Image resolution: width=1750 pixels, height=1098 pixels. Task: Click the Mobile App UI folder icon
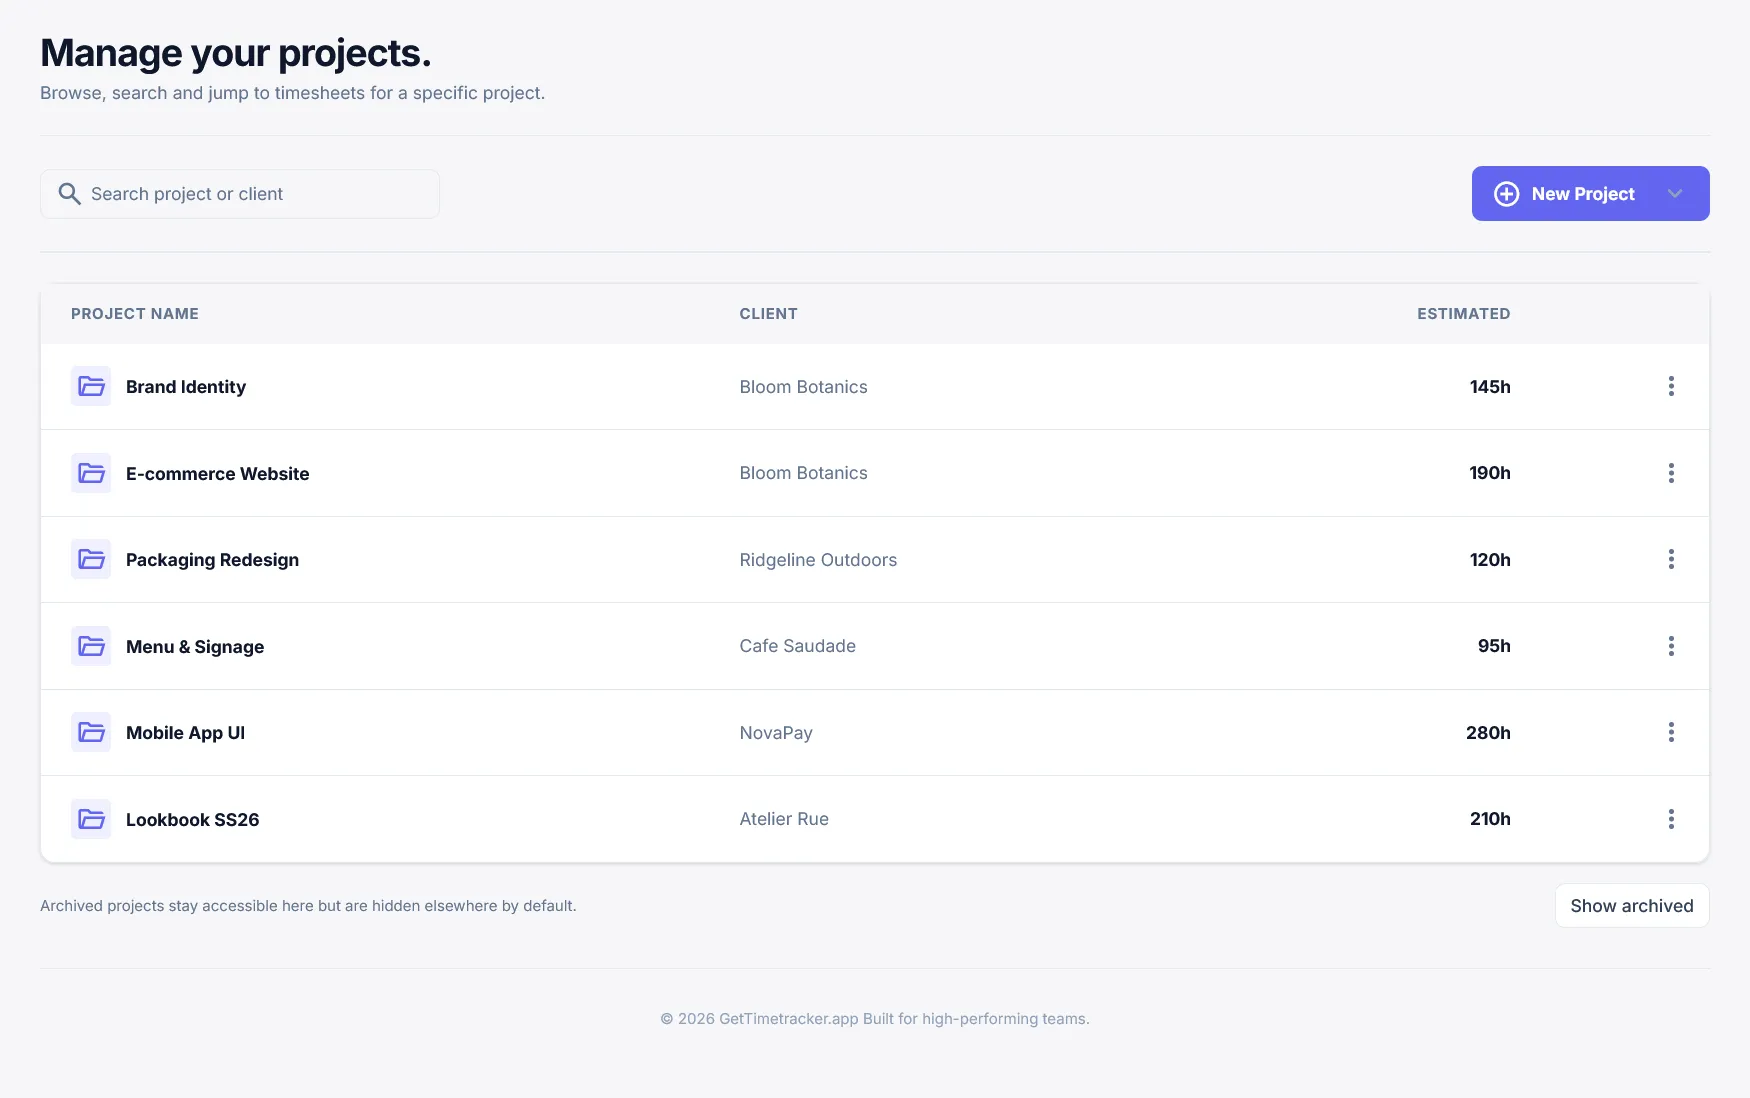coord(91,732)
